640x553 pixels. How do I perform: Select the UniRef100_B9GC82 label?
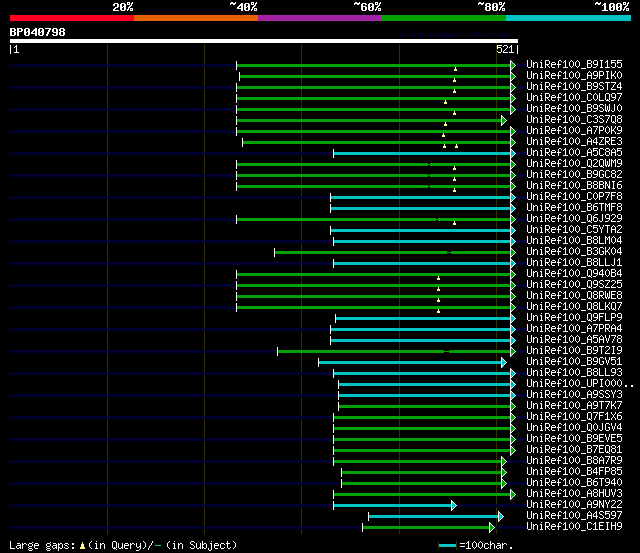tap(574, 175)
